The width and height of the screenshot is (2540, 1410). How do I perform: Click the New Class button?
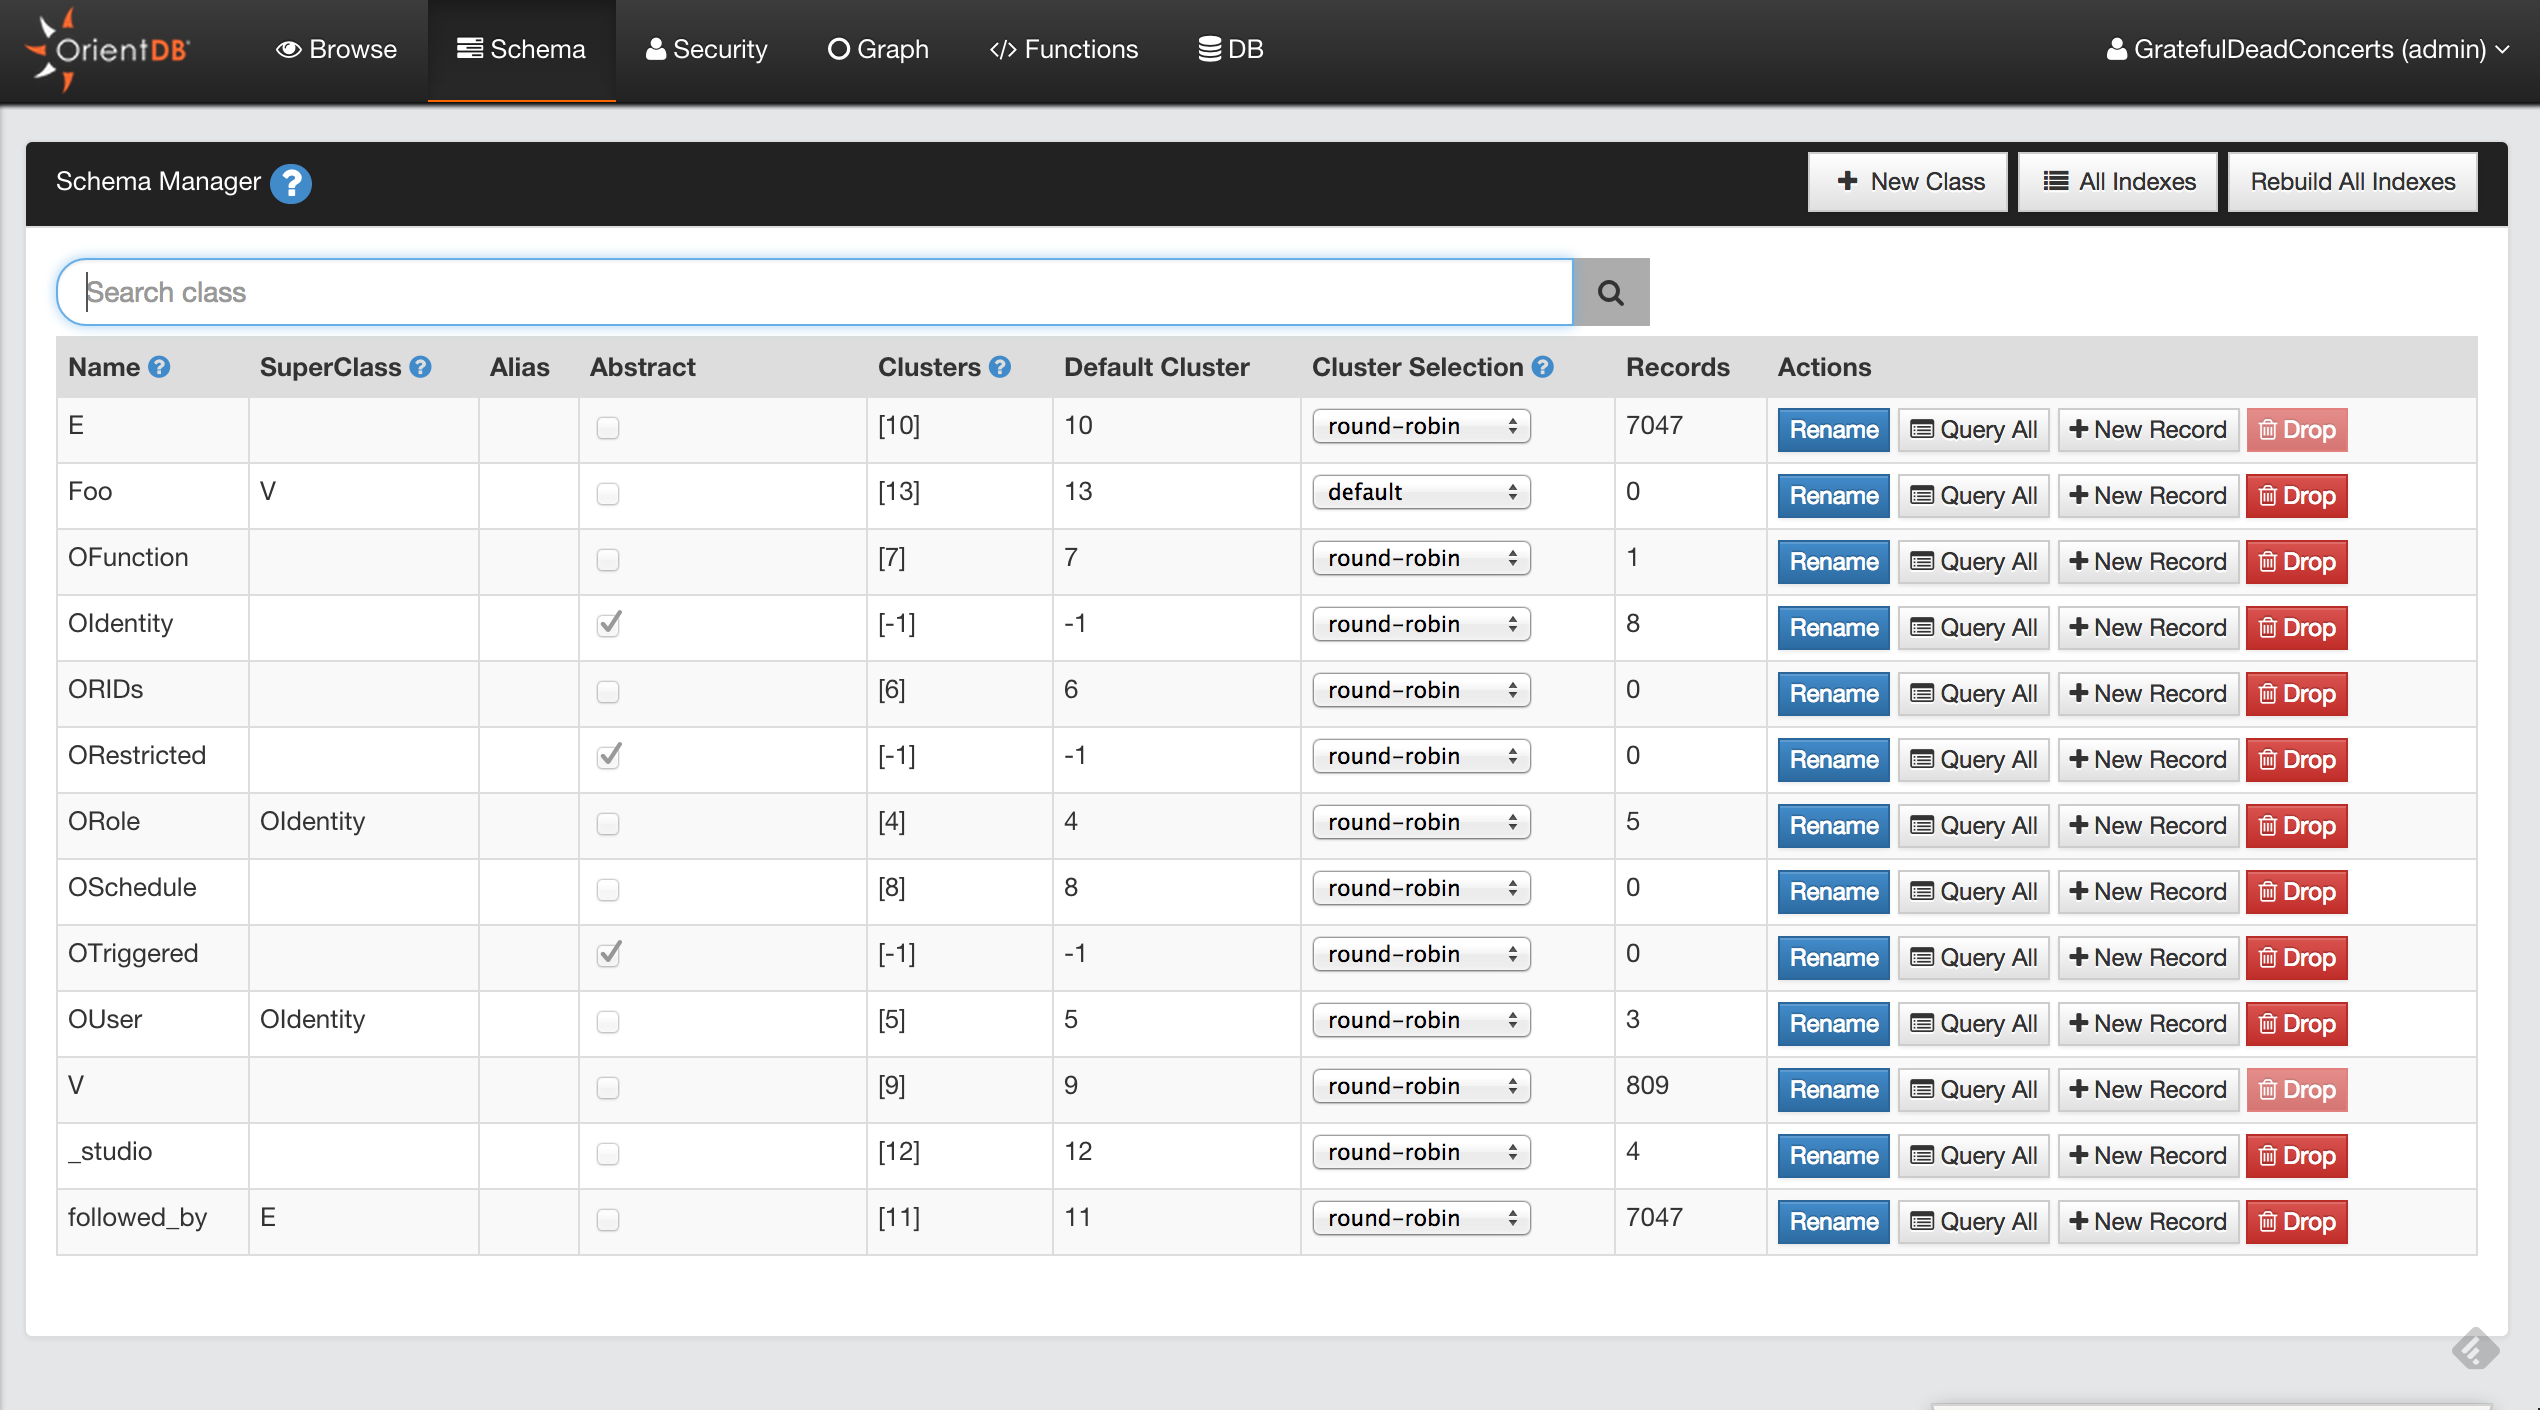1907,182
